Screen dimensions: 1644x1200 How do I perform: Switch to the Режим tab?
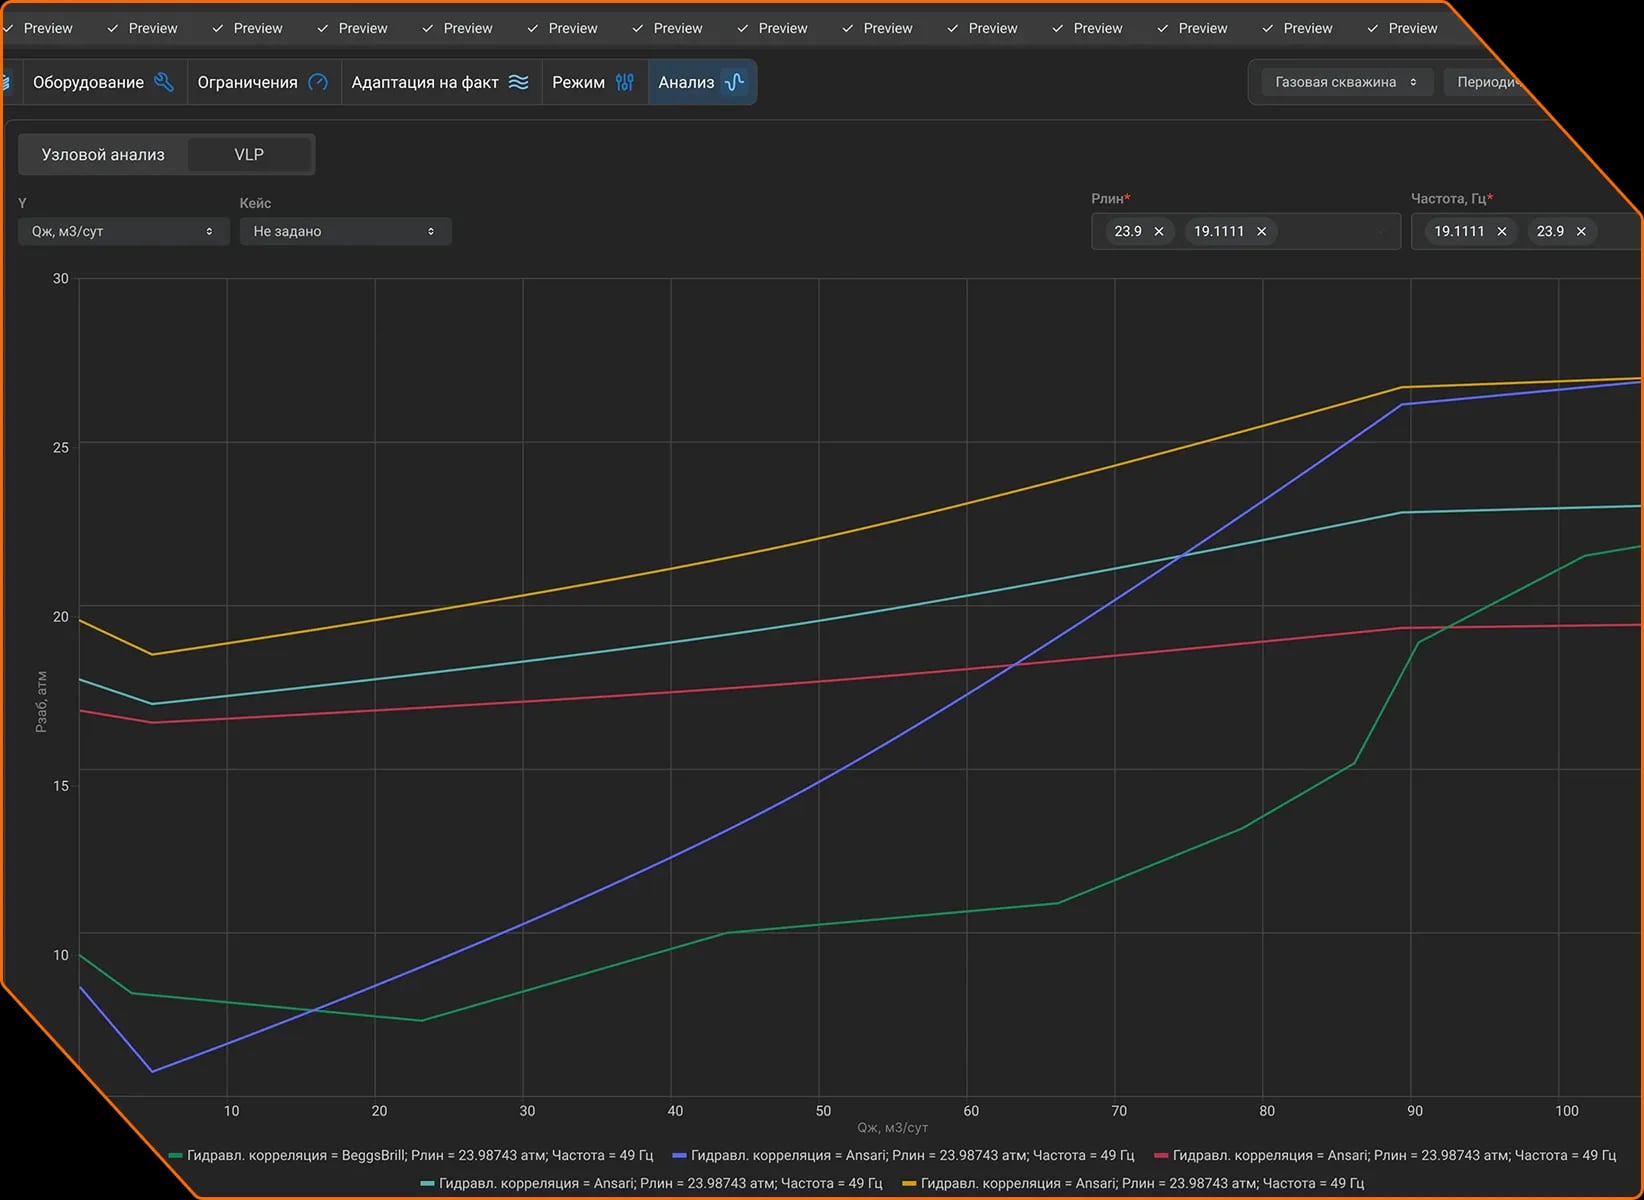[x=593, y=82]
